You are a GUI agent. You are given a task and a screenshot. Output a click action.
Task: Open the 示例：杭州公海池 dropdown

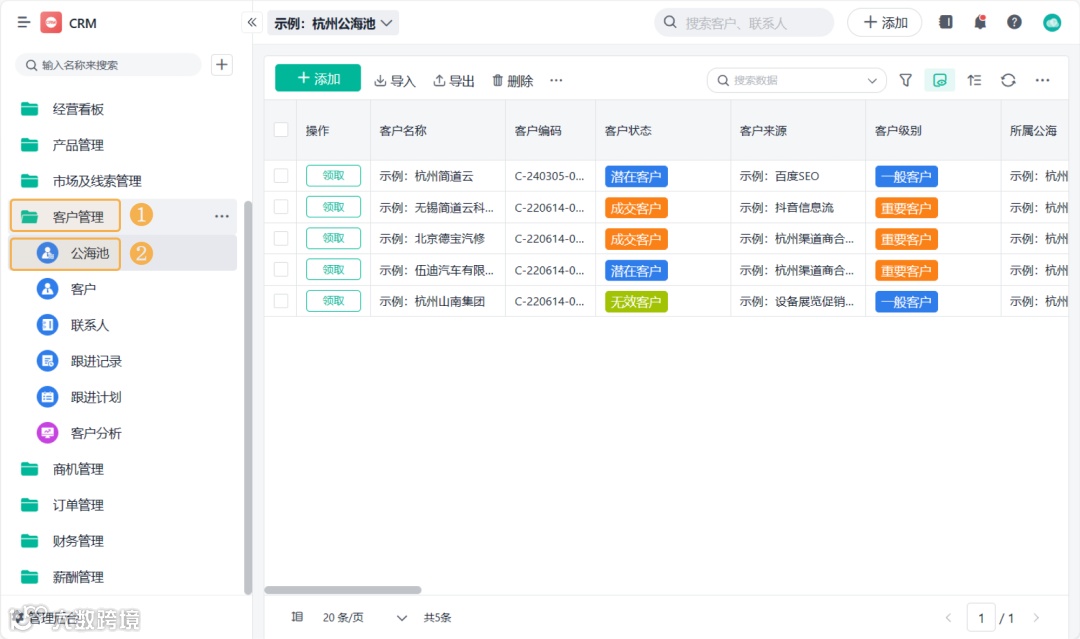pos(333,23)
